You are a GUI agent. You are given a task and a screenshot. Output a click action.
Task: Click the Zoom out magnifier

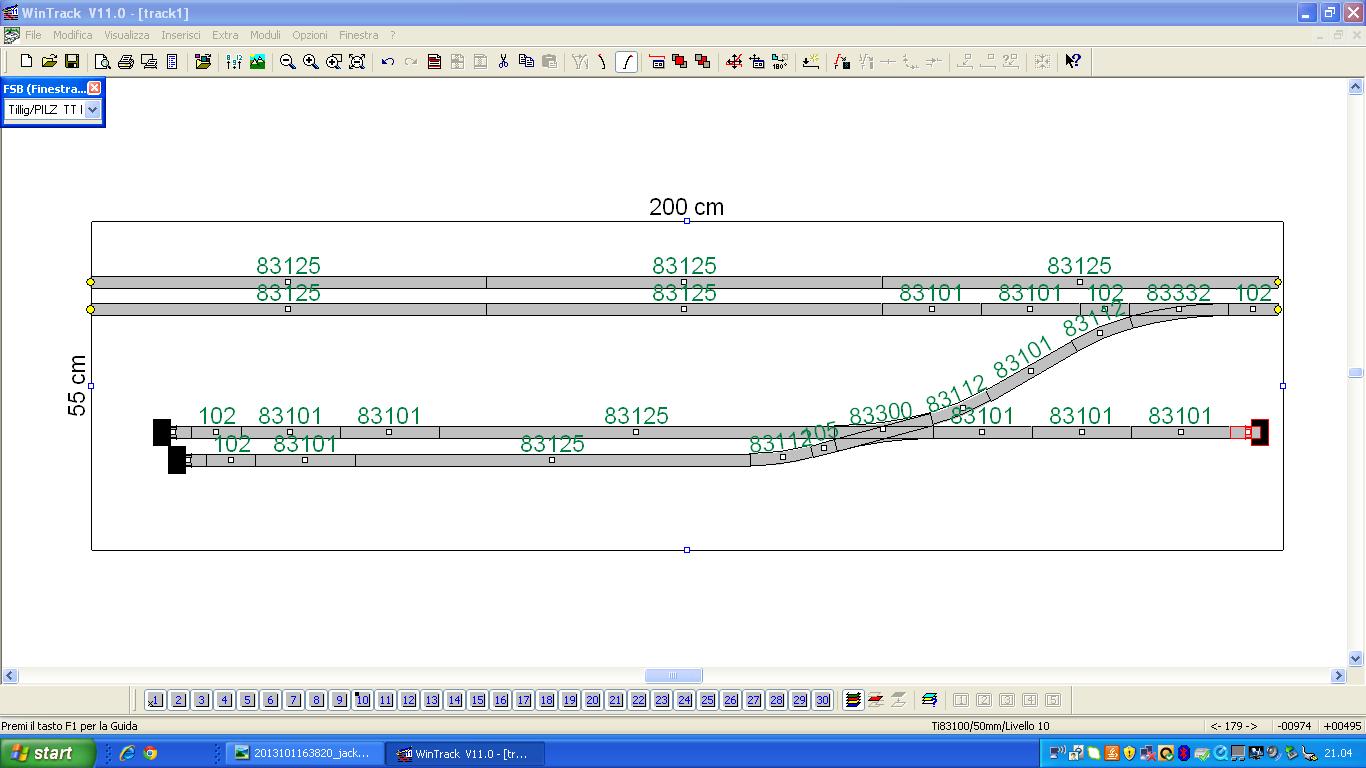[x=288, y=61]
